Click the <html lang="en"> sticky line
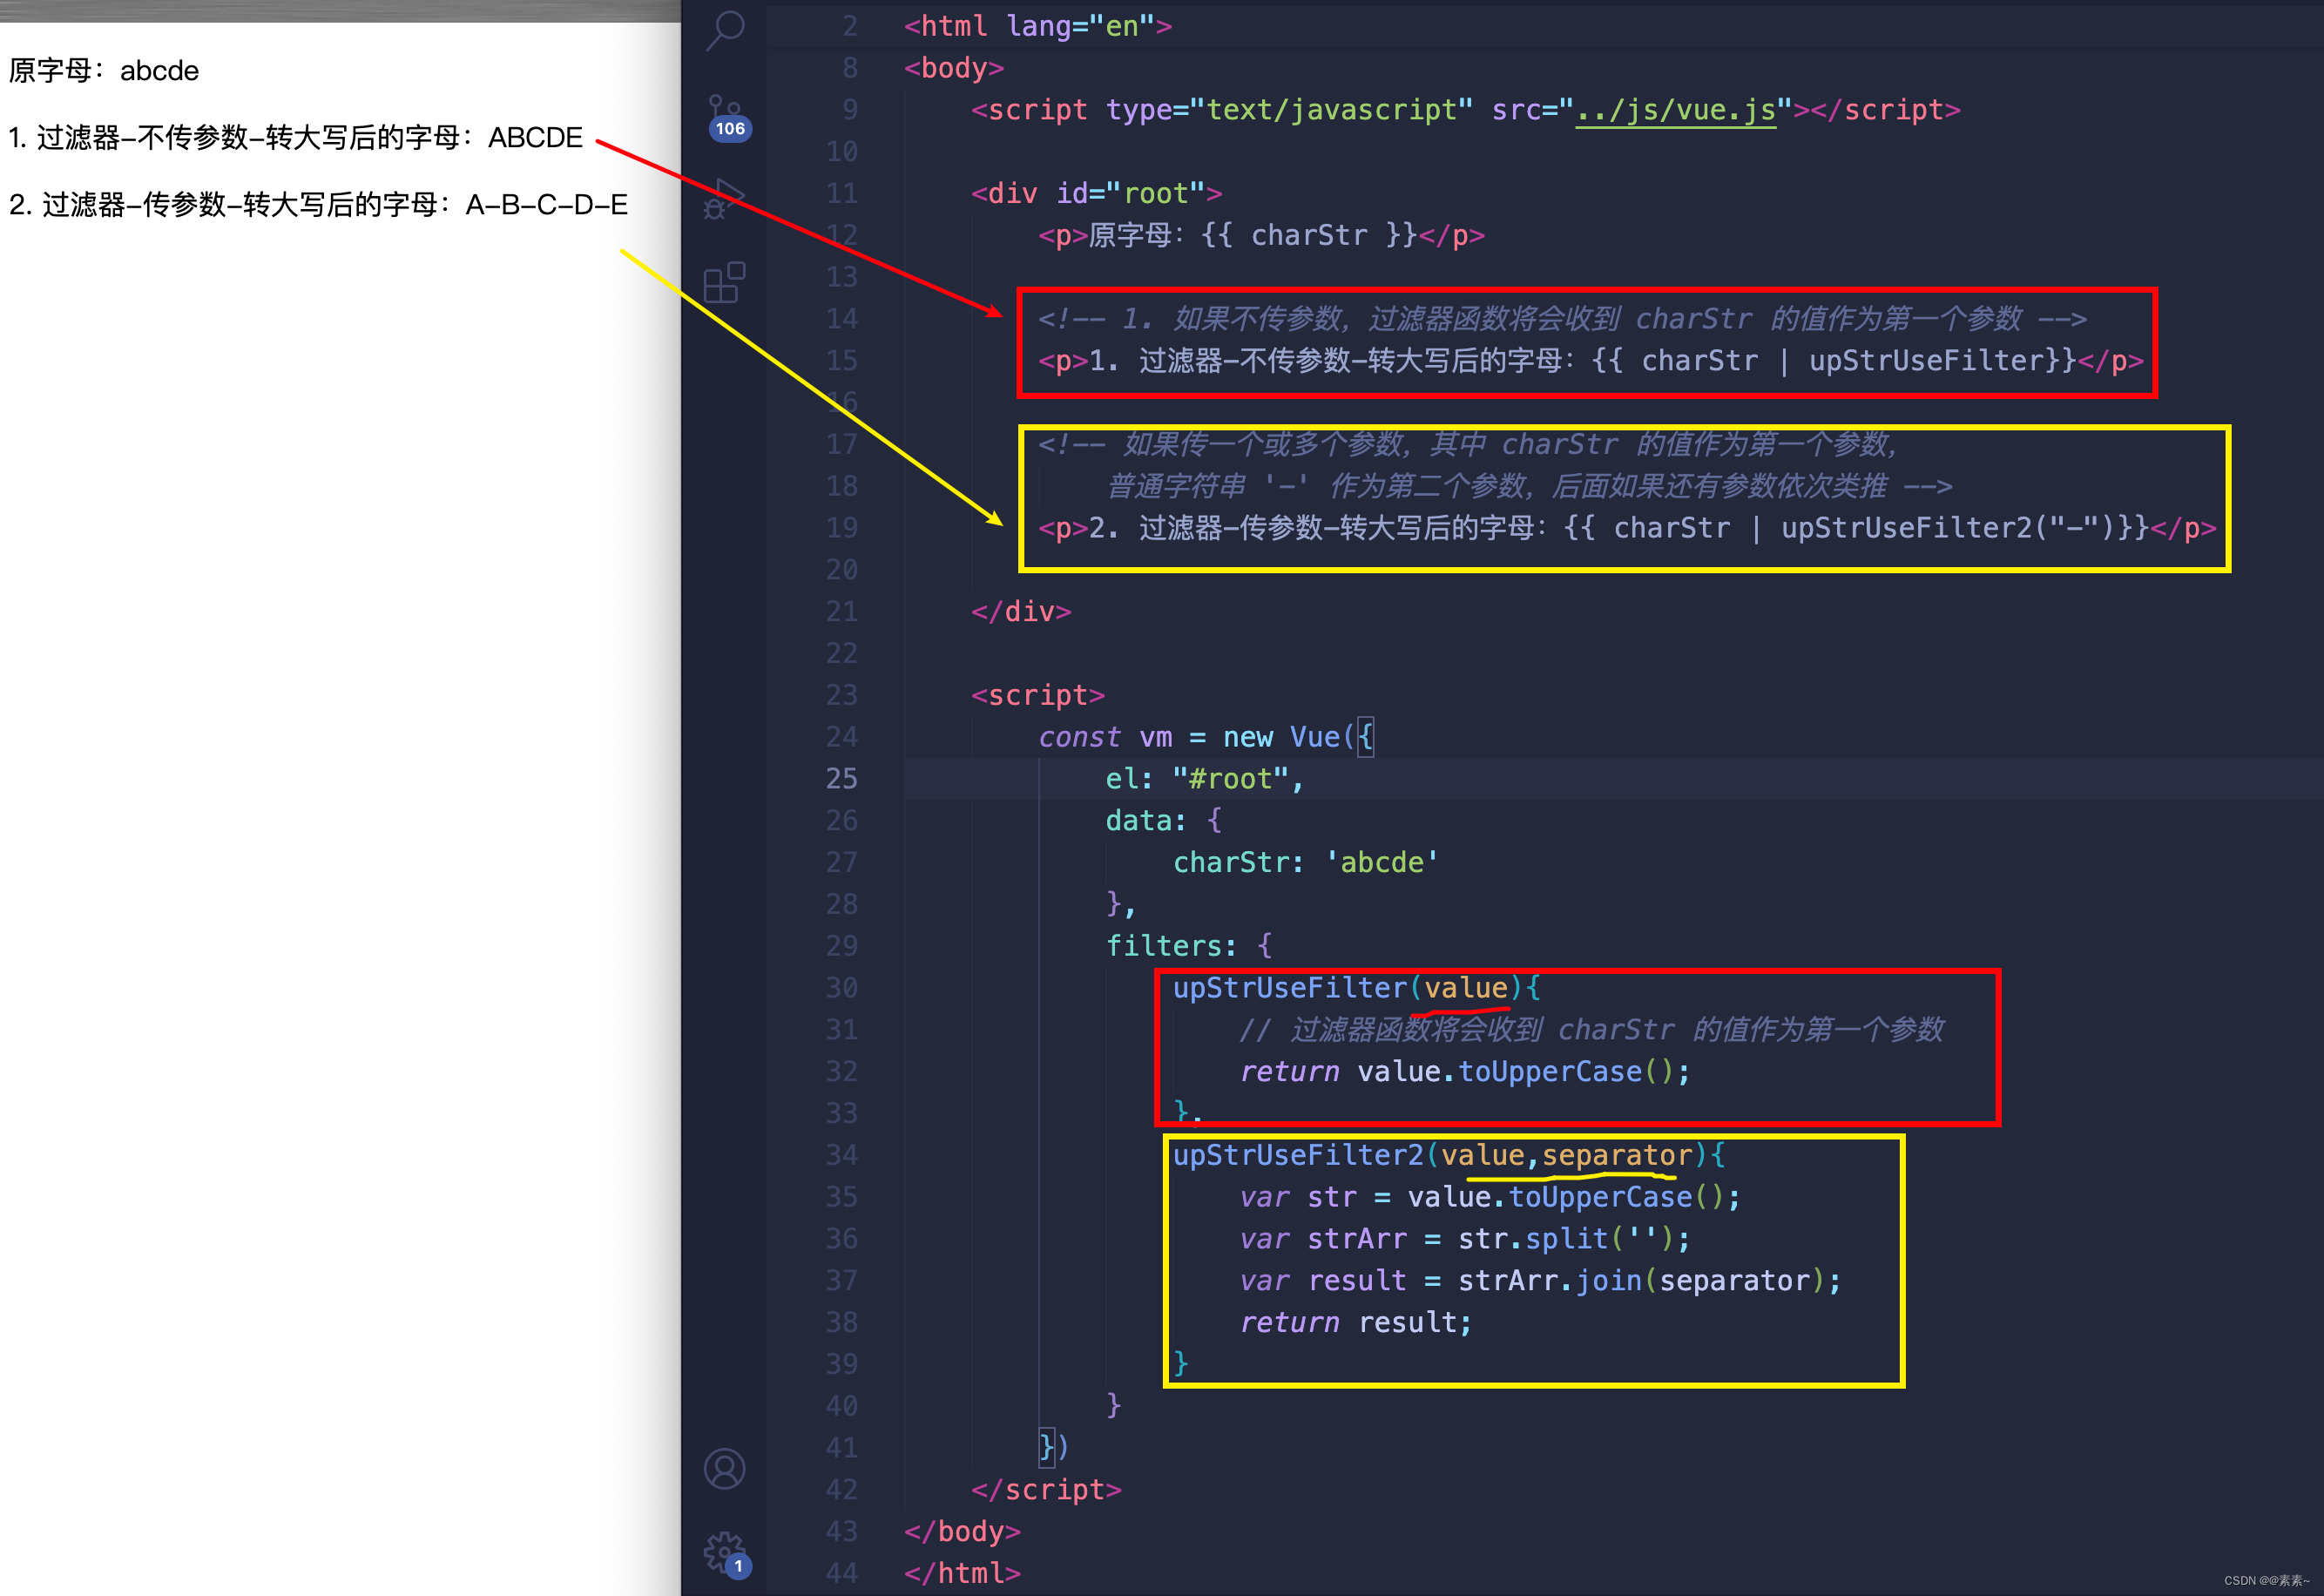Screen dimensions: 2324x1596 (1037, 26)
